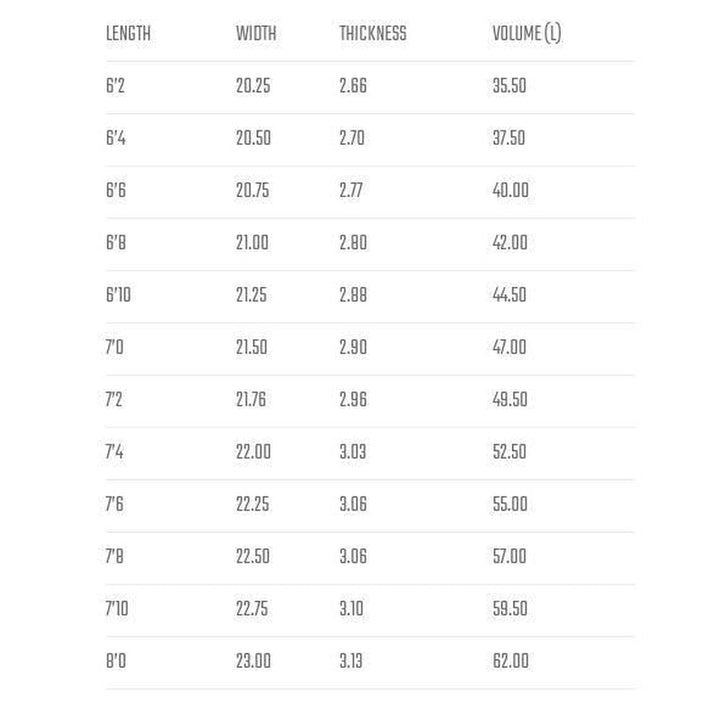Click the volume value 62.00
Image resolution: width=720 pixels, height=720 pixels.
tap(510, 661)
